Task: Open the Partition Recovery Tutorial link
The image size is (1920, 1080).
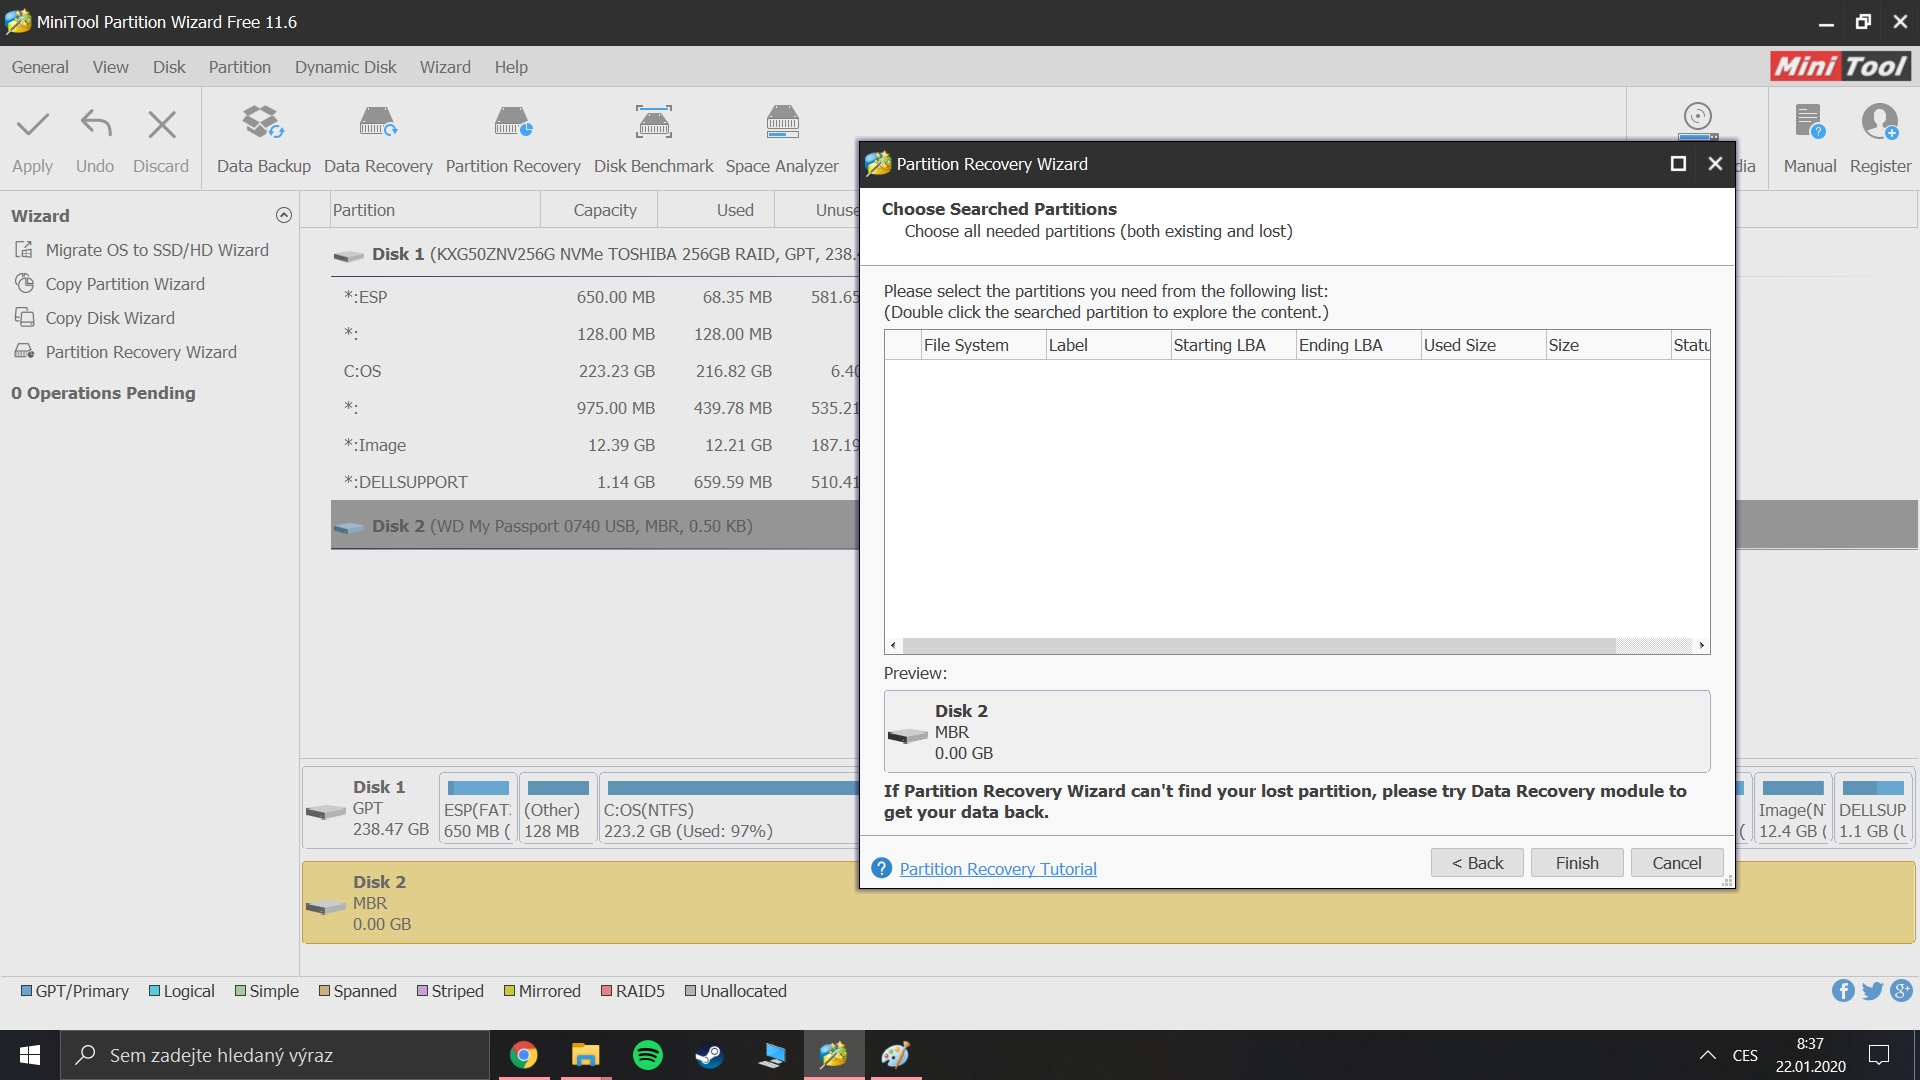Action: tap(997, 869)
